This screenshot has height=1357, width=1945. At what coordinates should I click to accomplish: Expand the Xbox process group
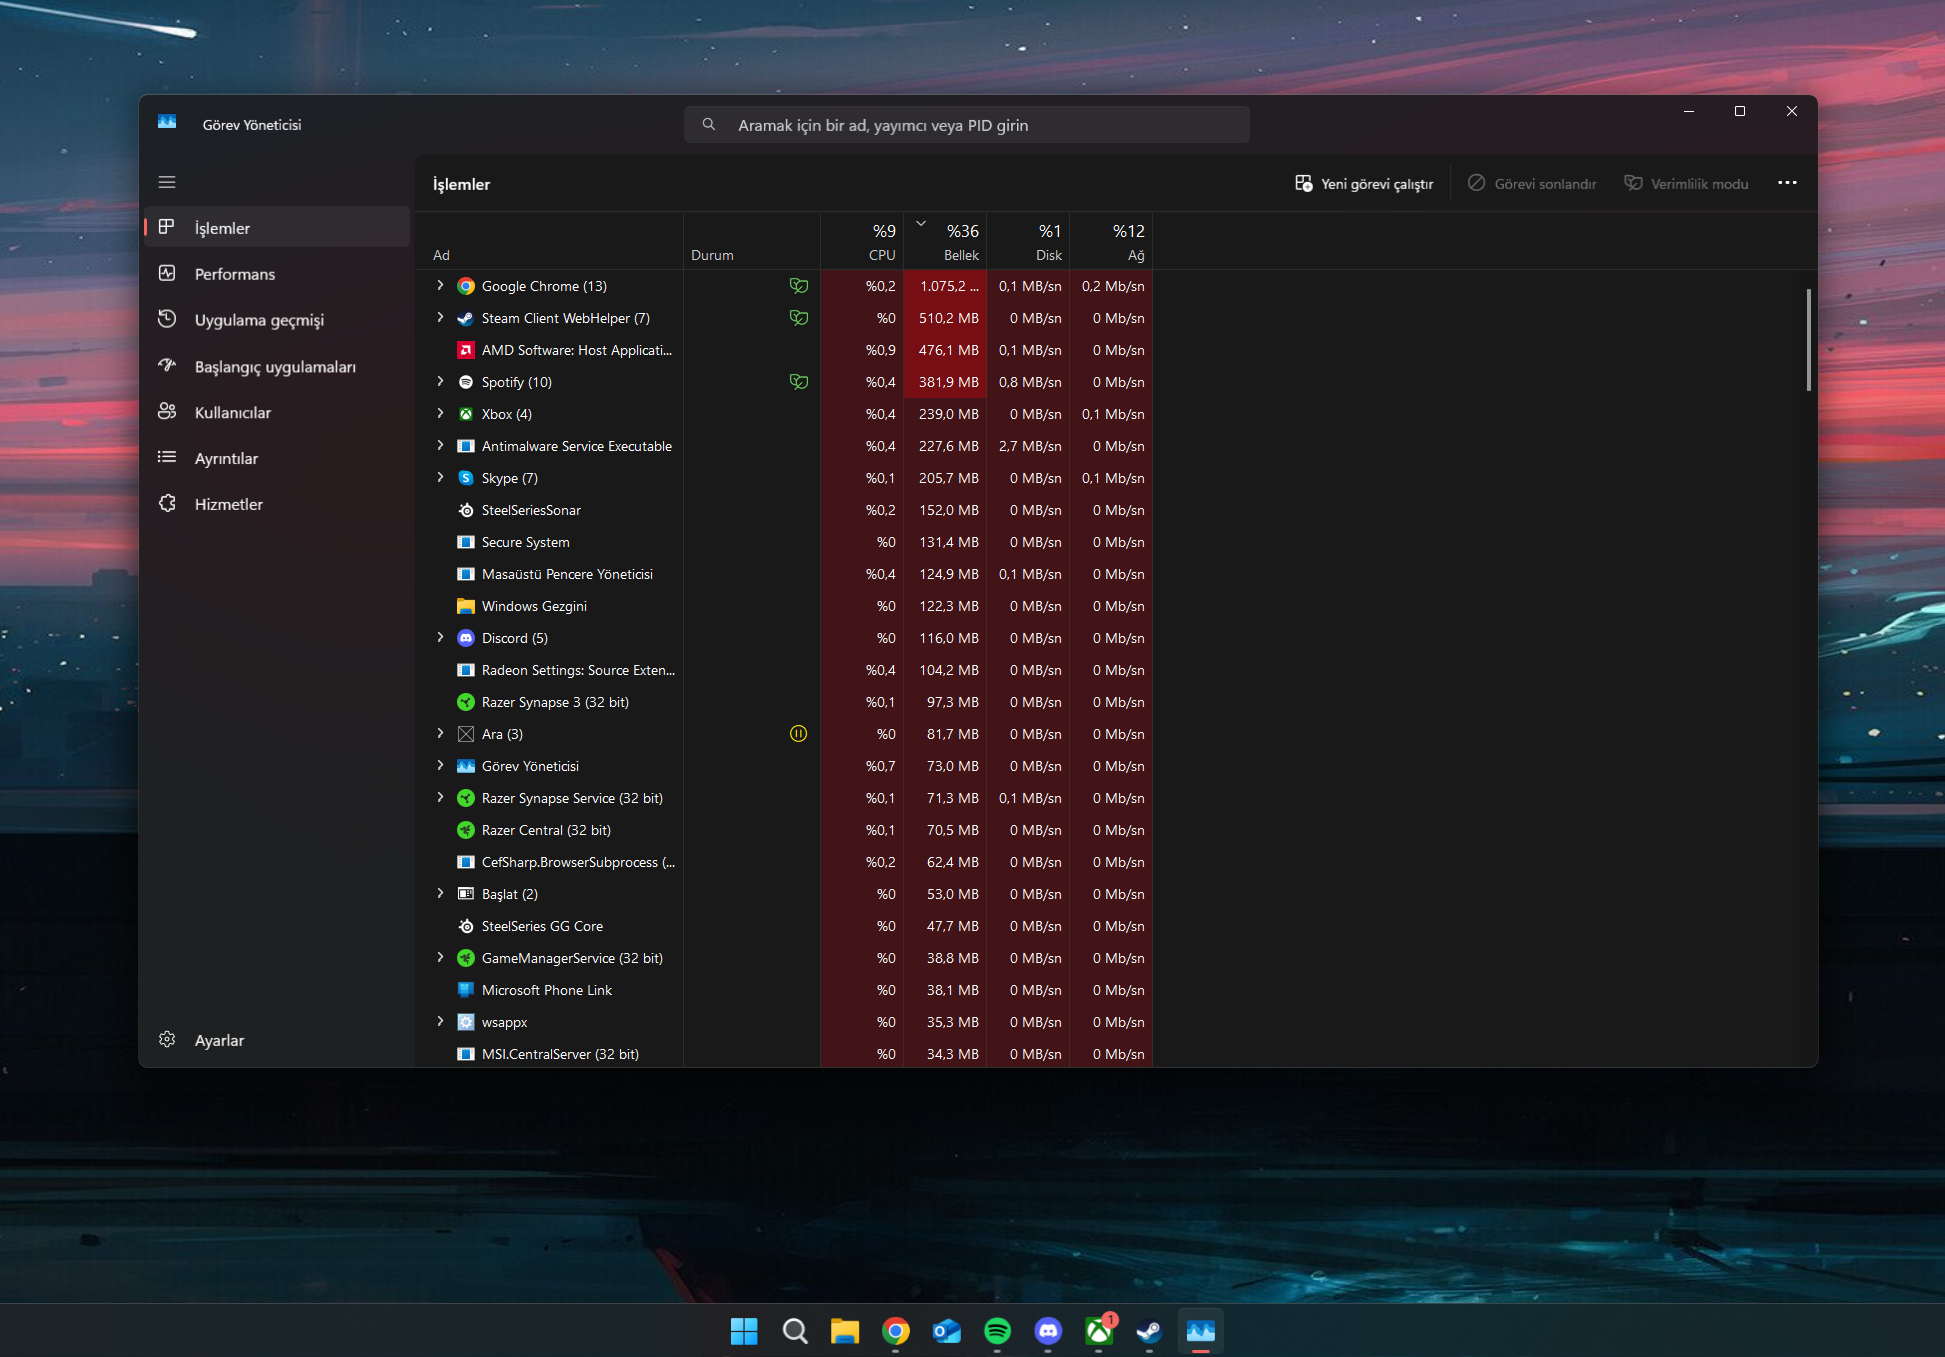(440, 414)
